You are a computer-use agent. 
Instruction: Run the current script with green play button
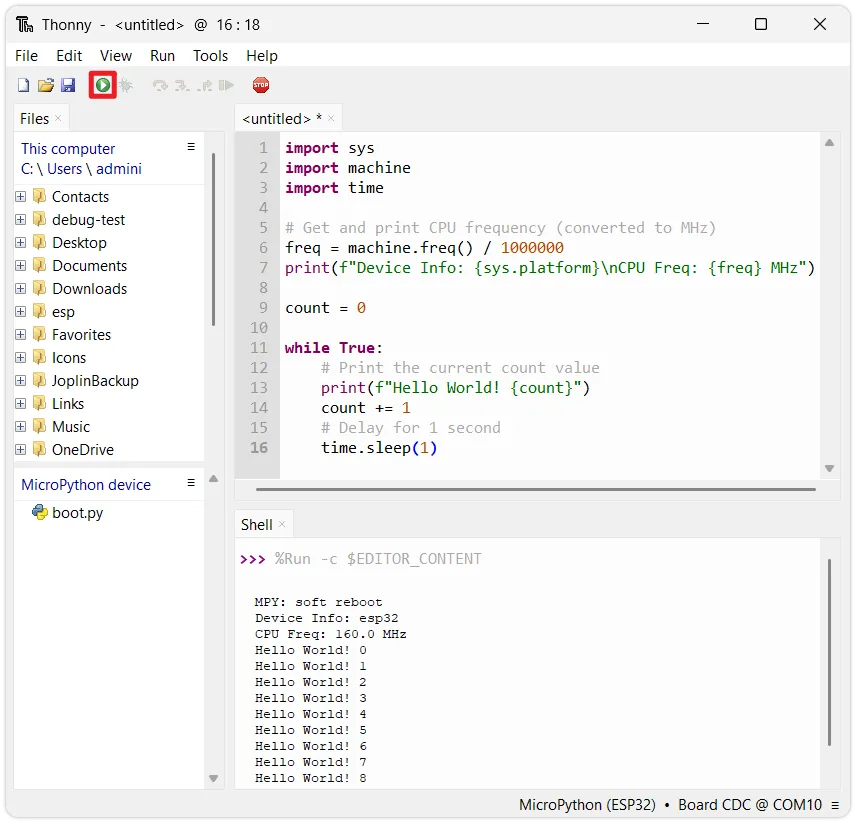(x=102, y=86)
